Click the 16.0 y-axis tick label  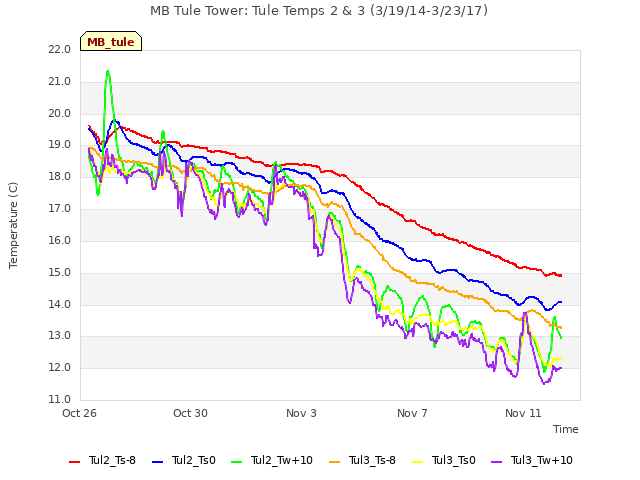(x=60, y=240)
